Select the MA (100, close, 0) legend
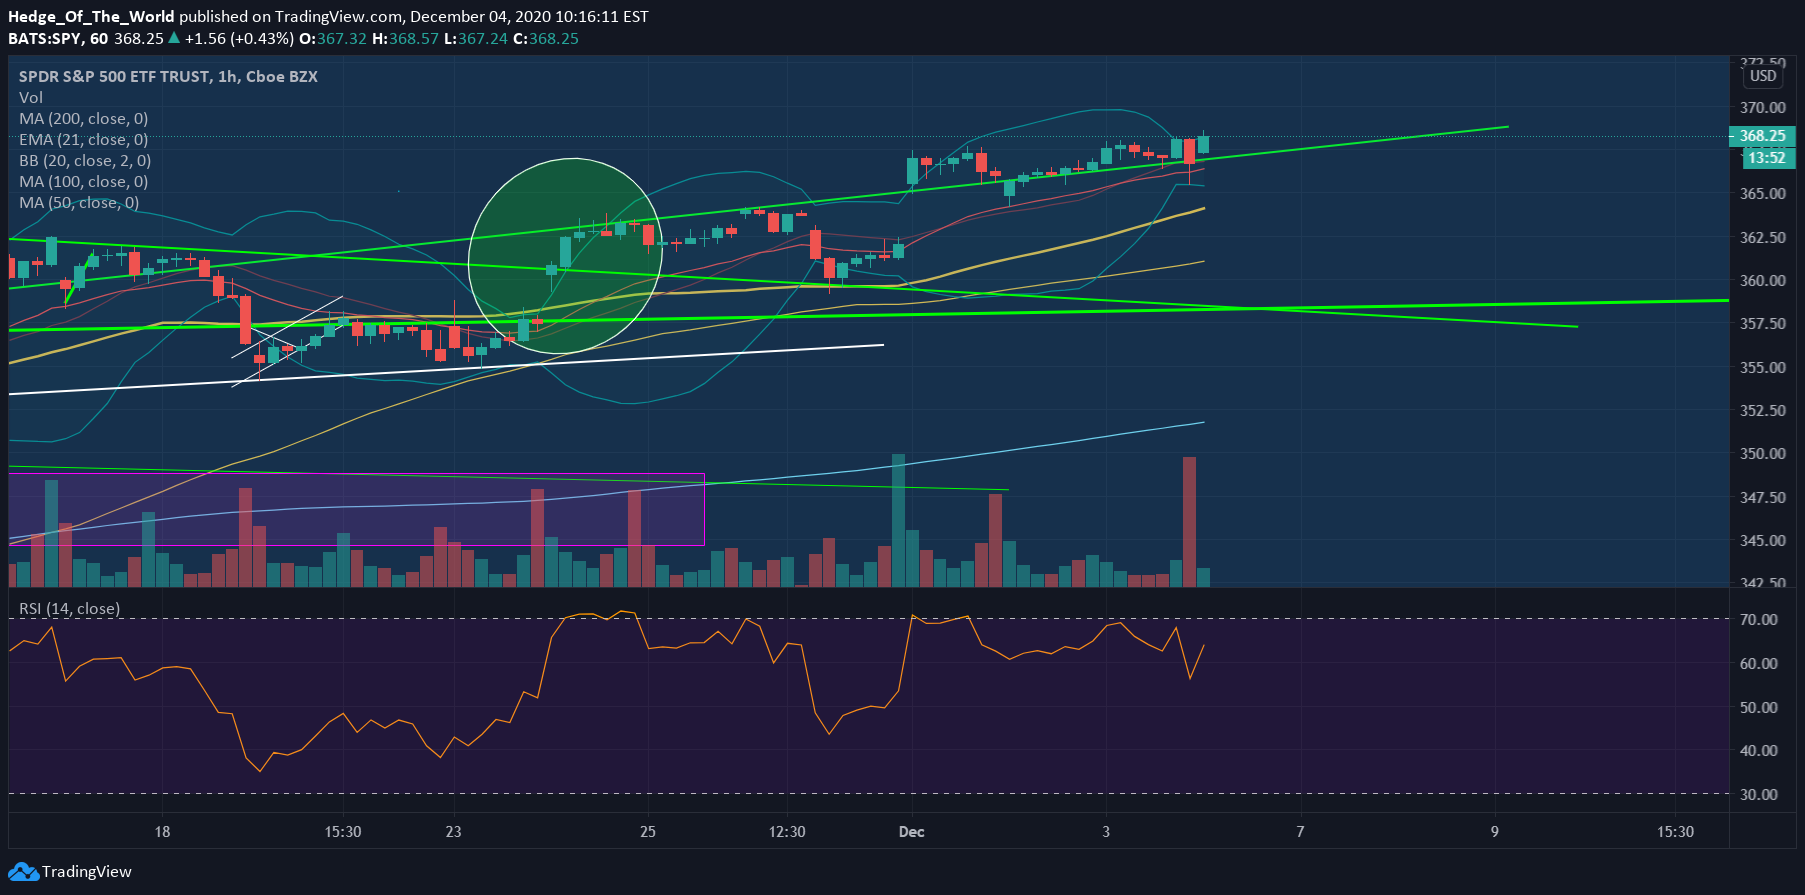Screen dimensions: 1805x895 tap(84, 182)
